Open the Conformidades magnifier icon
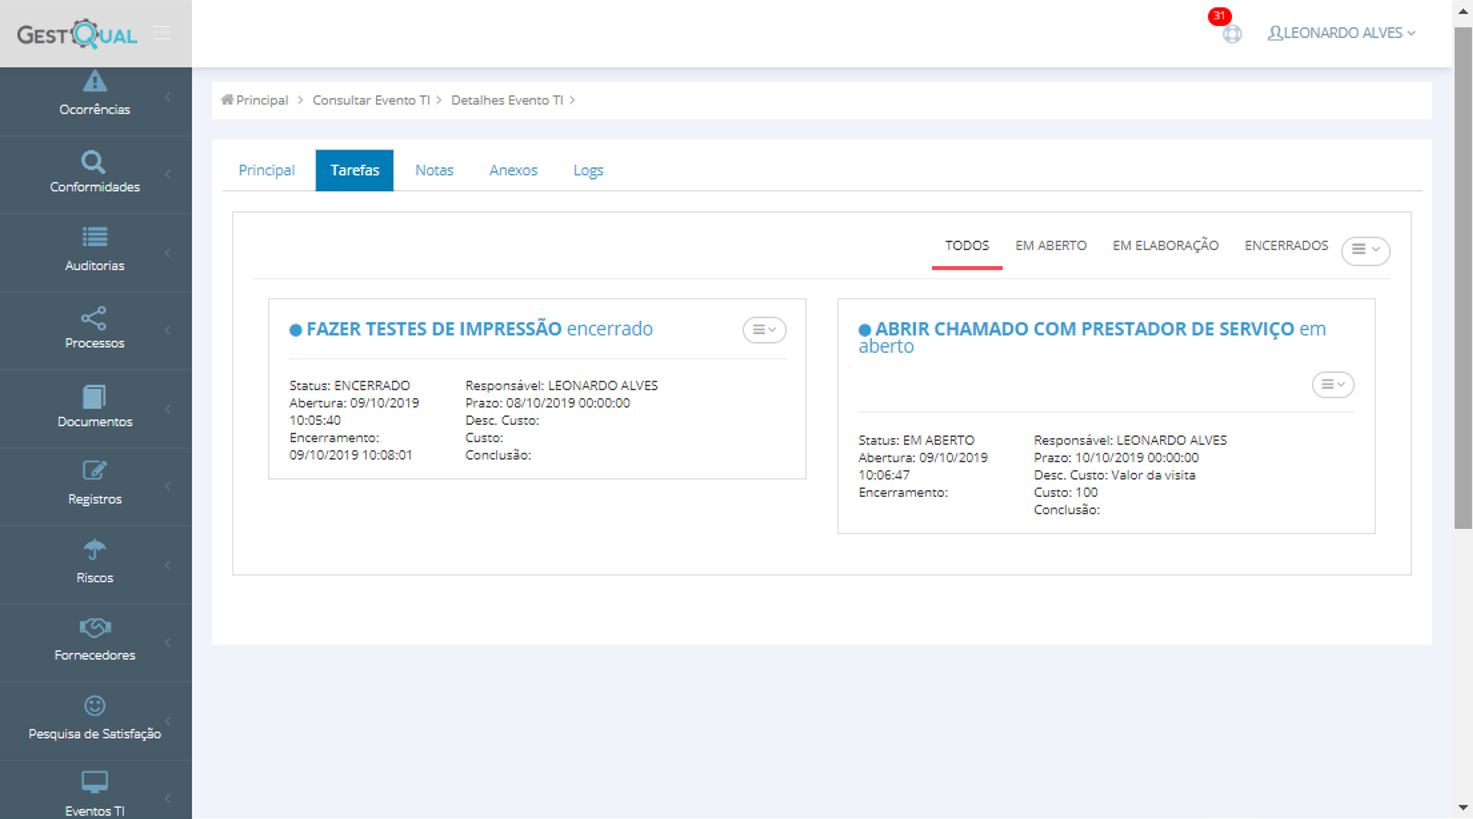Image resolution: width=1473 pixels, height=819 pixels. click(x=93, y=161)
